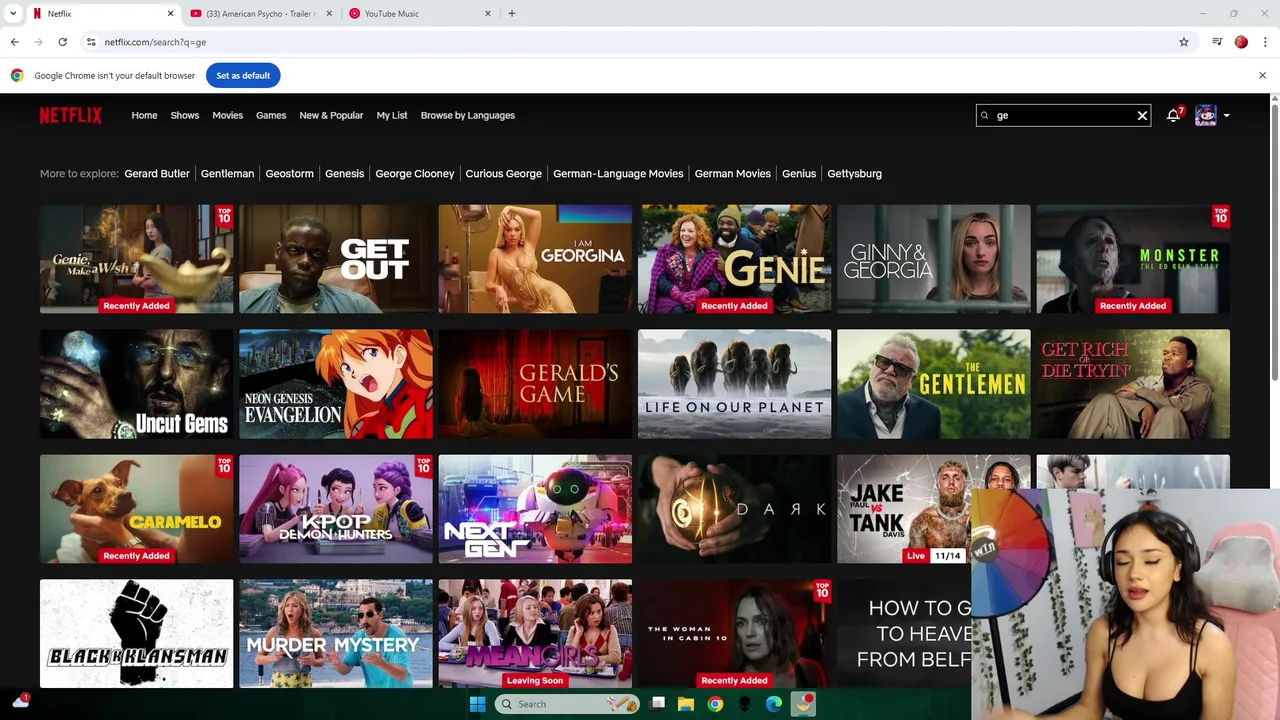Open the Shows menu item
Viewport: 1280px width, 720px height.
coord(185,115)
